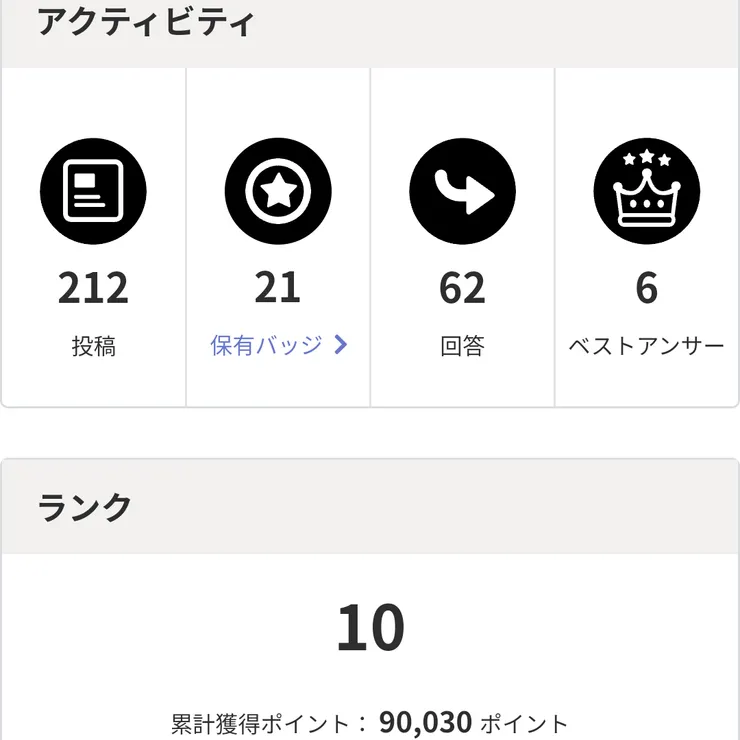Image resolution: width=740 pixels, height=740 pixels.
Task: Expand the chevron next to 保有バッジ
Action: tap(340, 346)
